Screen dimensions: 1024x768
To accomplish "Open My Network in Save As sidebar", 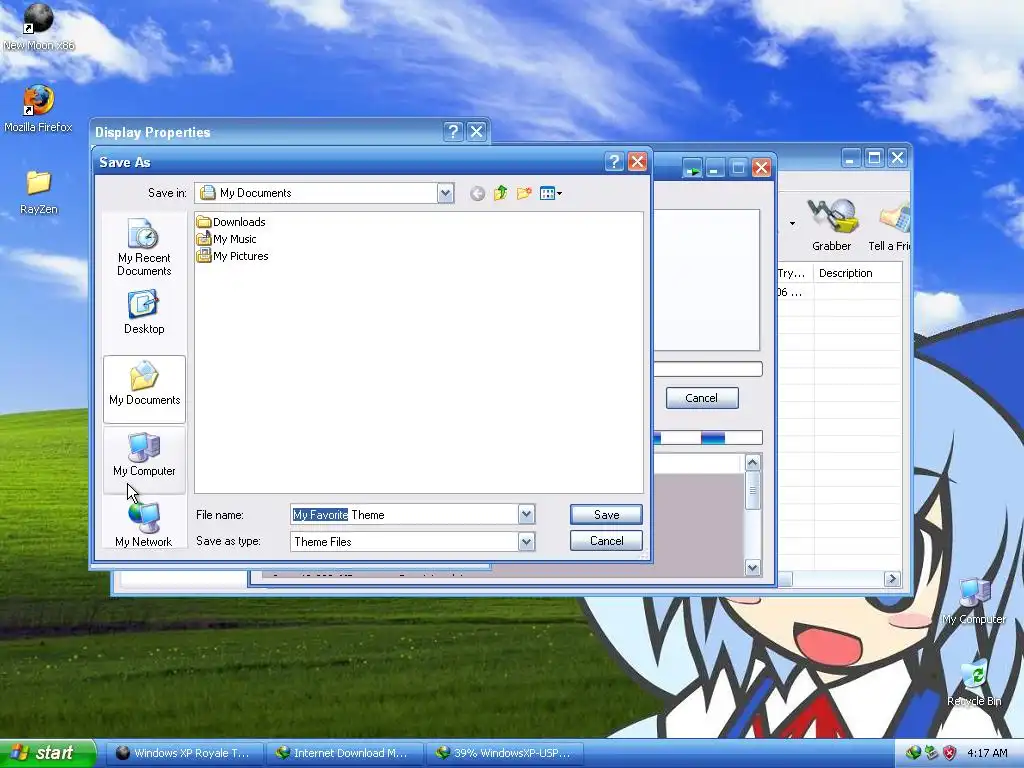I will 144,524.
